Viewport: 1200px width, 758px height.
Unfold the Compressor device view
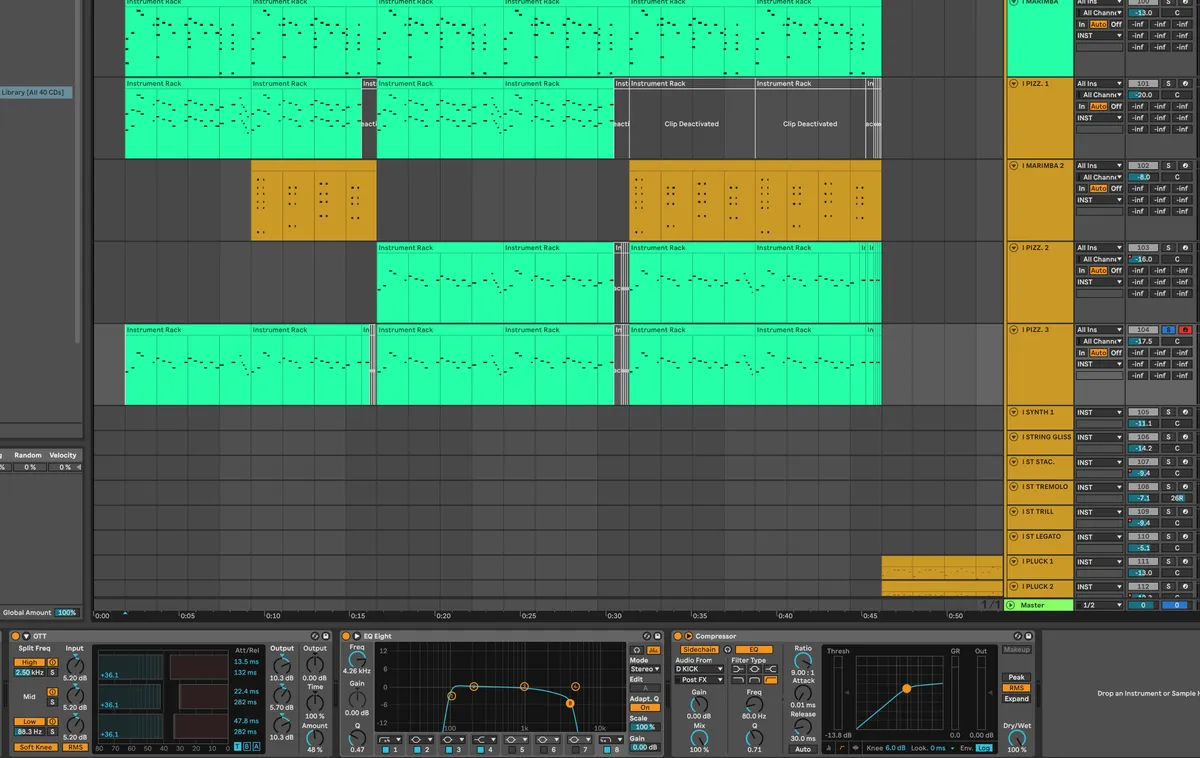click(x=689, y=636)
